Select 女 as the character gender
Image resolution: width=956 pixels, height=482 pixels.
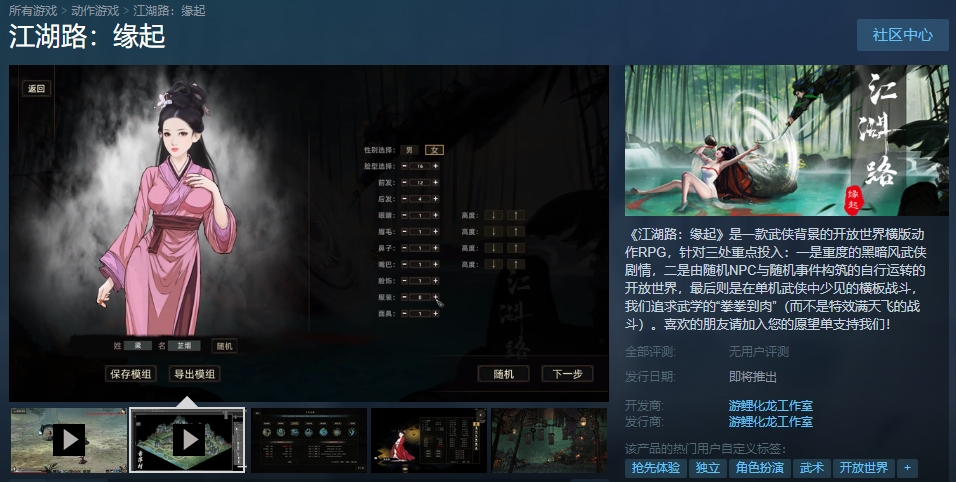click(x=435, y=150)
